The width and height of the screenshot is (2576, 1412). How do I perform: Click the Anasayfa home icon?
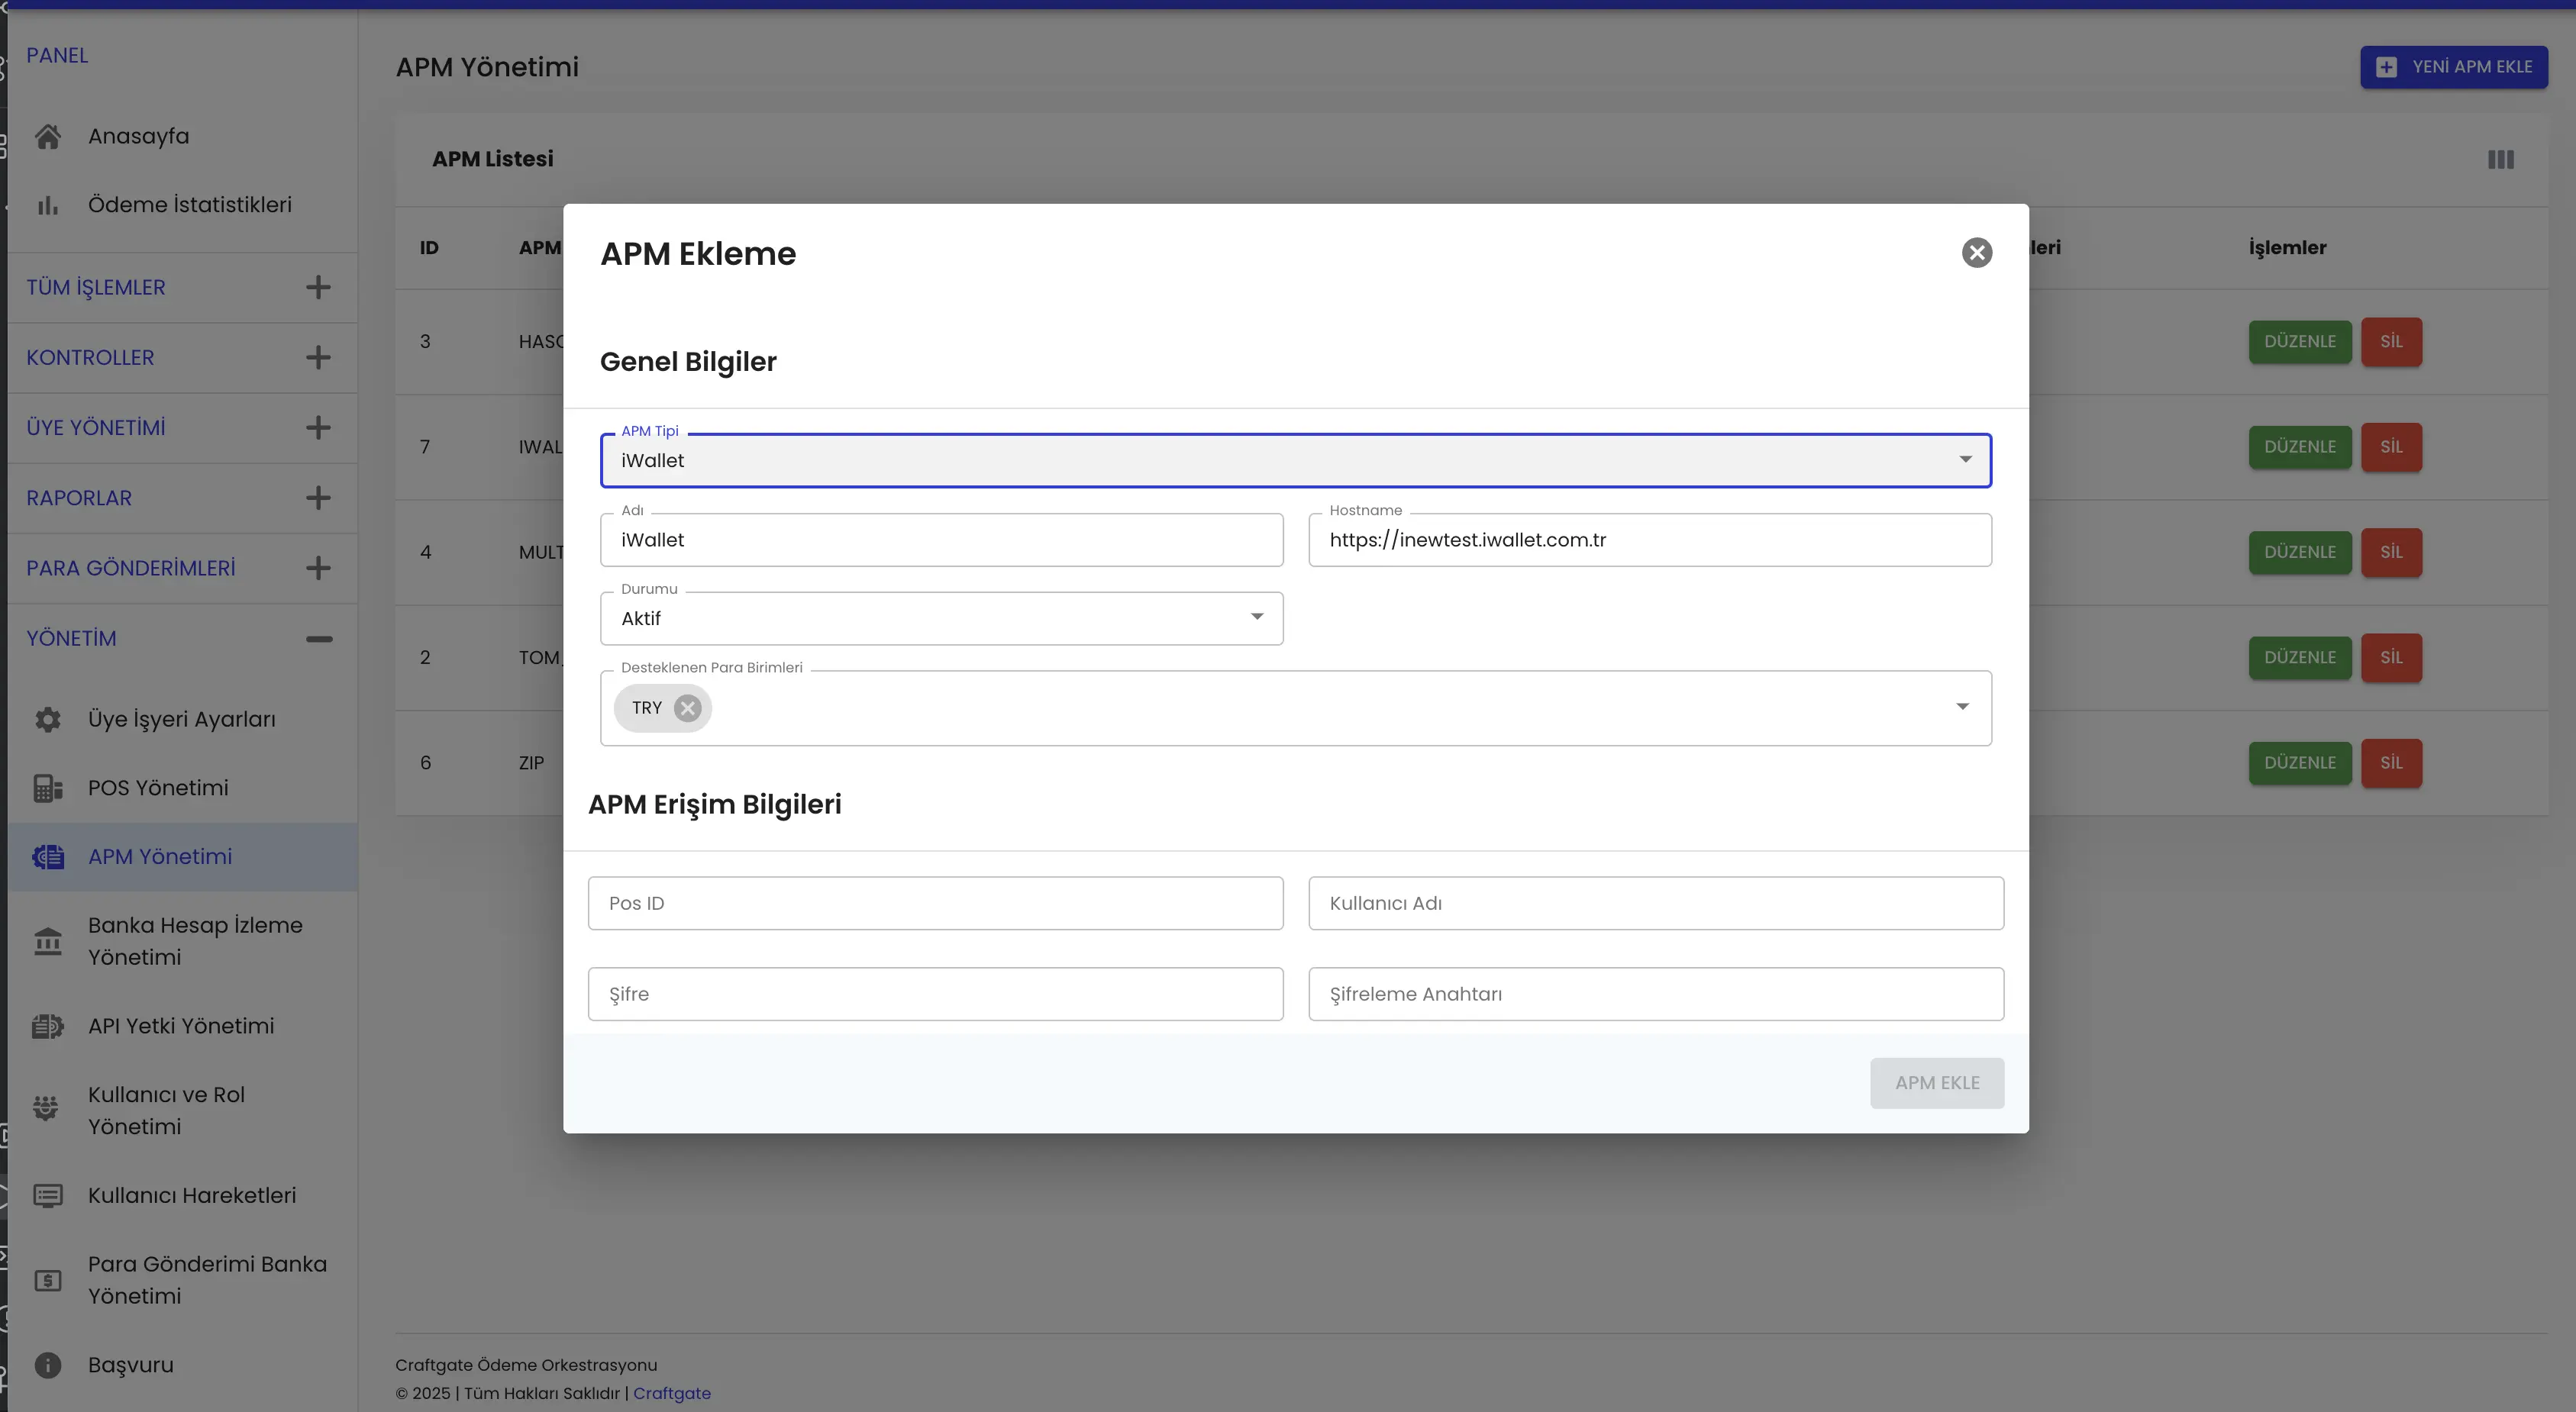tap(47, 137)
